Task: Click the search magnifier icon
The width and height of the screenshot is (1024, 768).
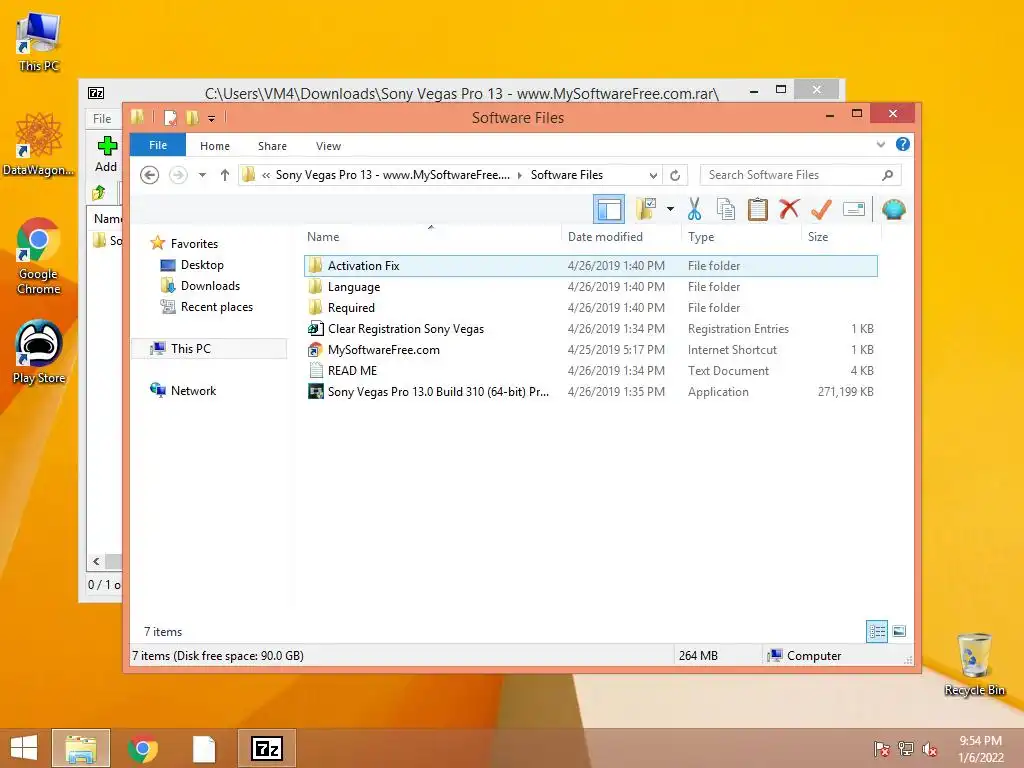Action: pyautogui.click(x=887, y=175)
